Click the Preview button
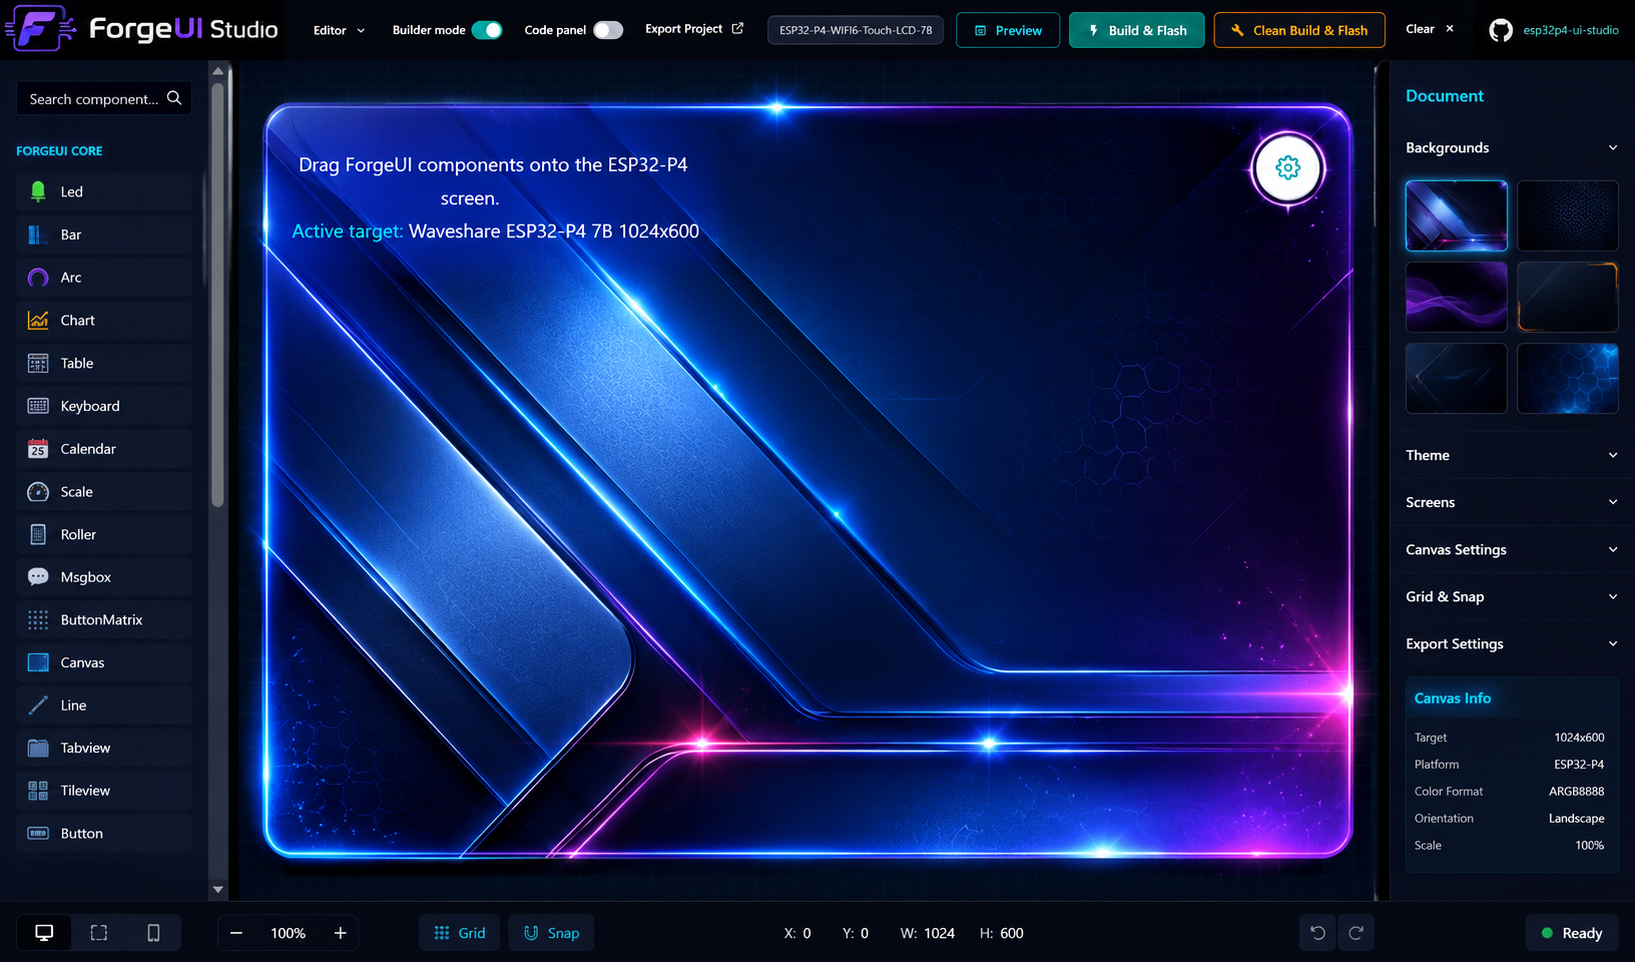 coord(1007,30)
